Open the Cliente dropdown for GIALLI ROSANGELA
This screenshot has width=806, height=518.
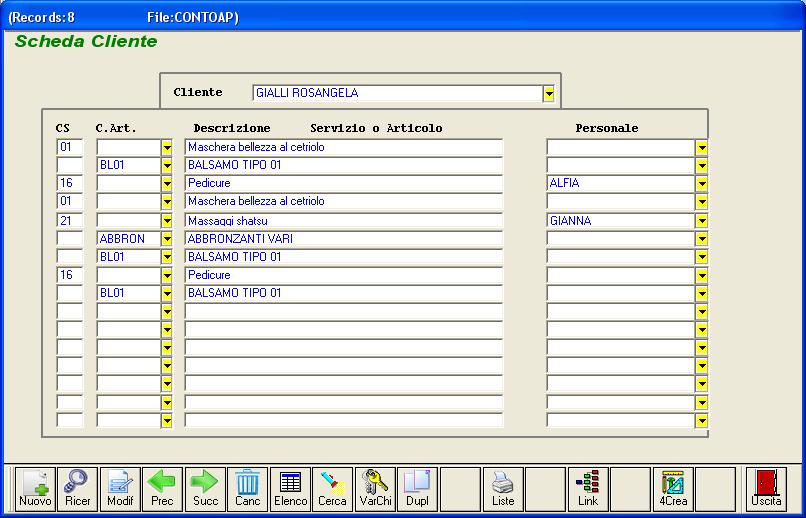pyautogui.click(x=549, y=94)
